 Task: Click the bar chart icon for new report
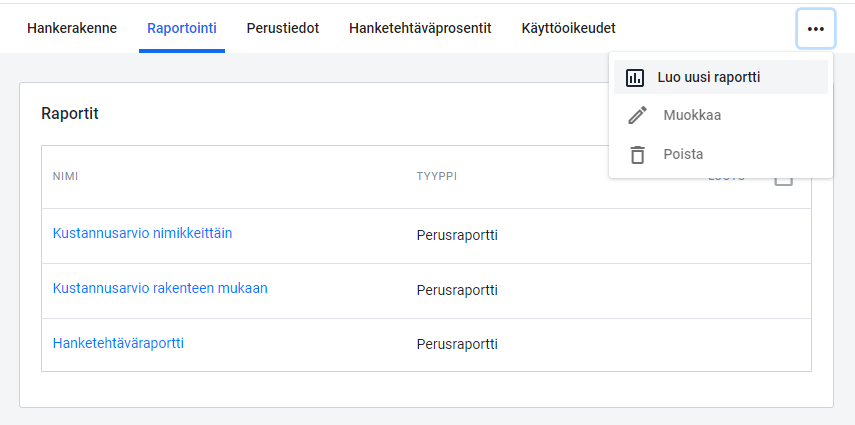pos(635,77)
